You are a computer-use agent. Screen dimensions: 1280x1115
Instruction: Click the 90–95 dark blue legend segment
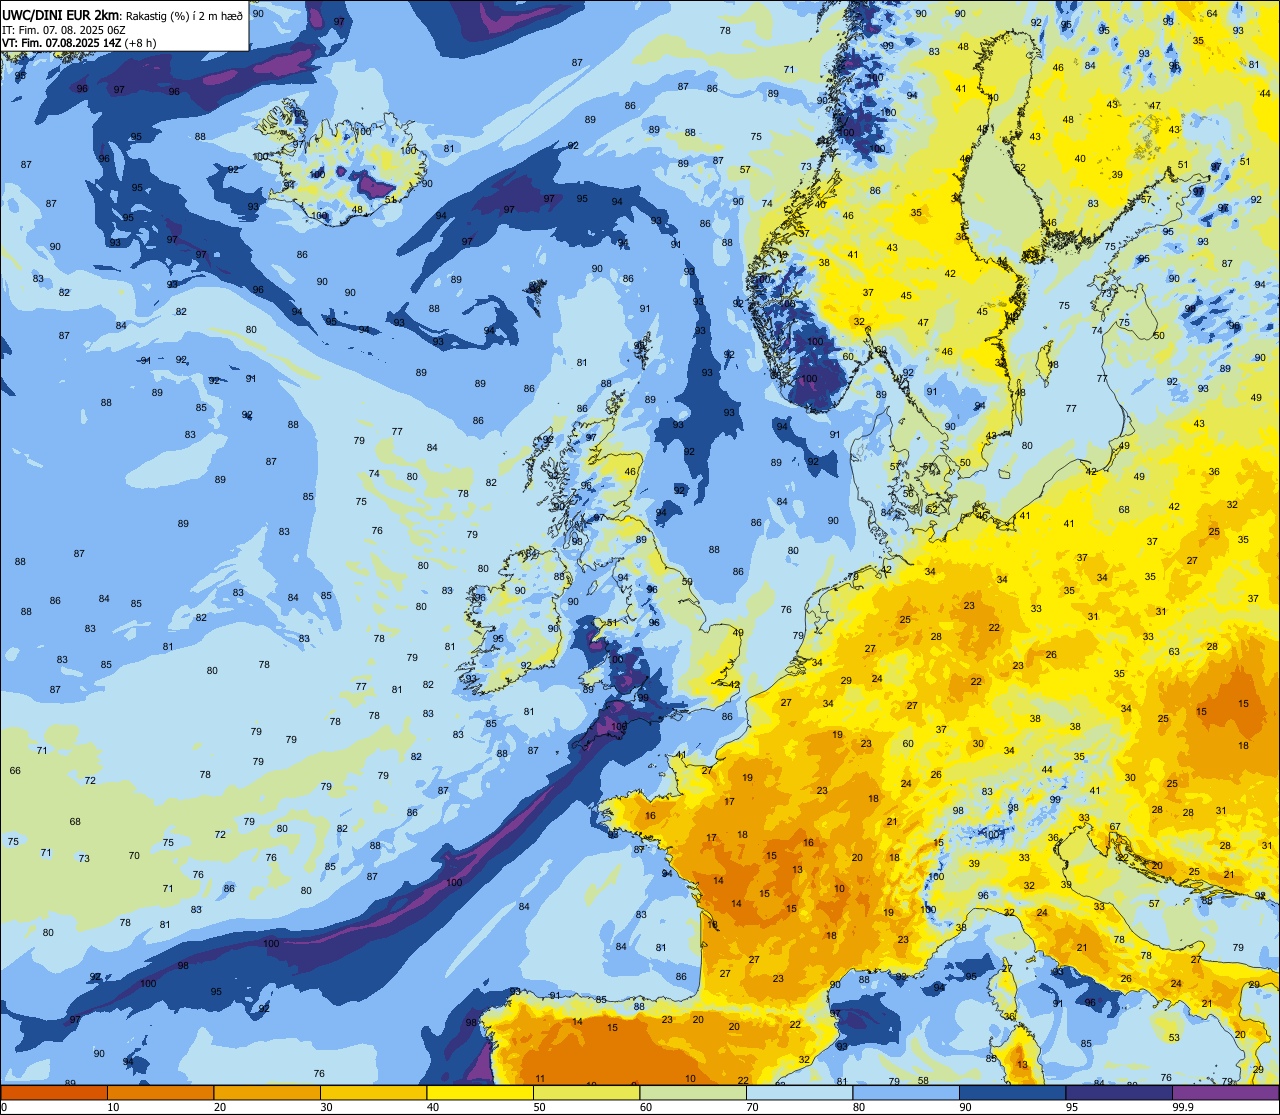click(x=1012, y=1092)
